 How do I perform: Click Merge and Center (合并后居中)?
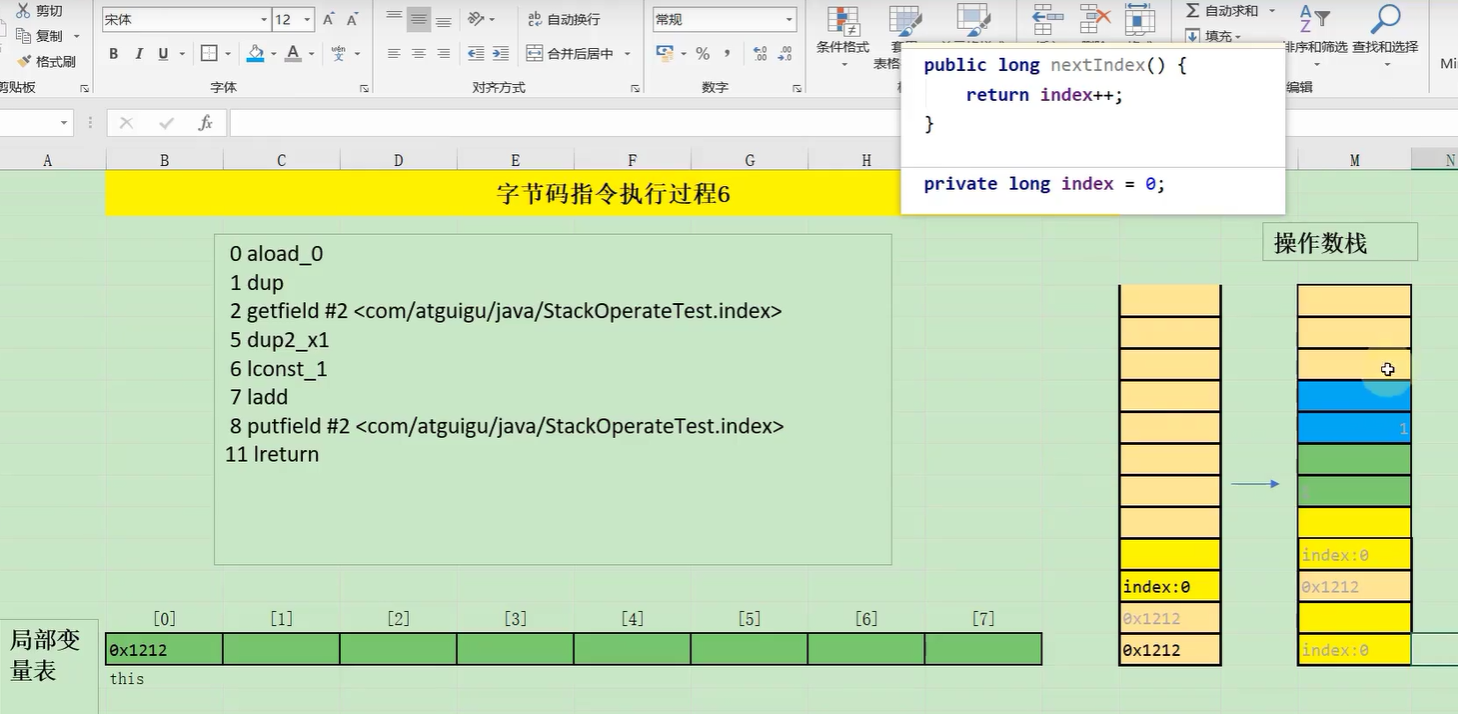(x=571, y=54)
